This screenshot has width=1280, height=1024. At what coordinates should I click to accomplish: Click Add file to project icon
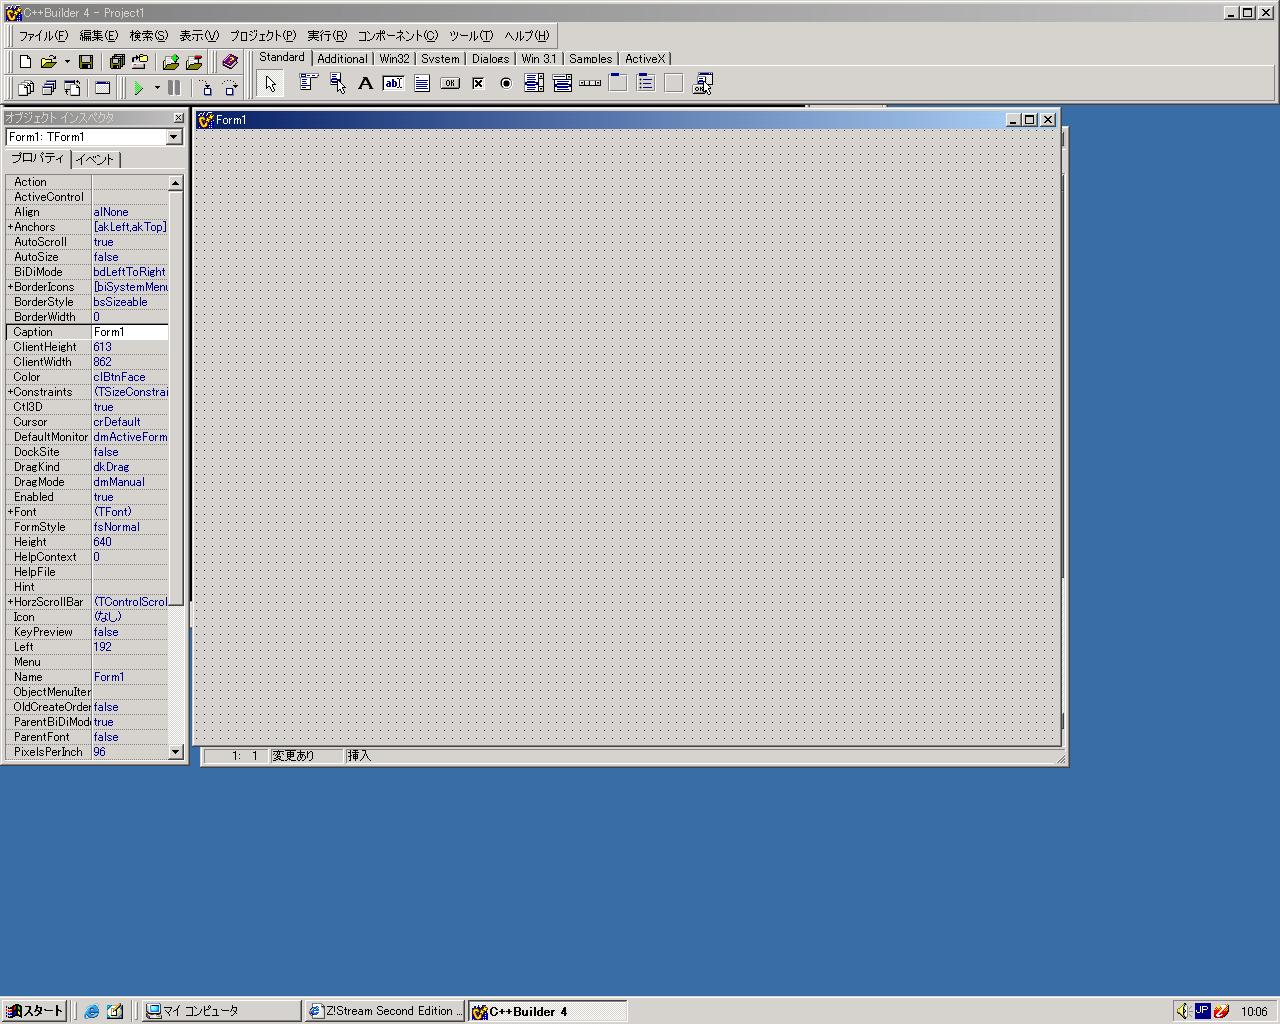click(x=171, y=61)
